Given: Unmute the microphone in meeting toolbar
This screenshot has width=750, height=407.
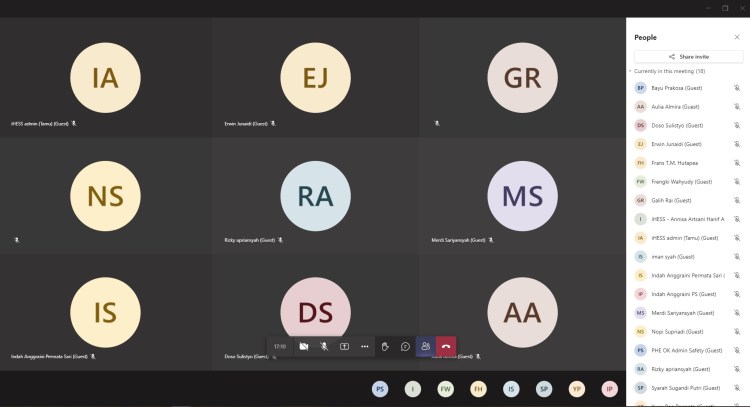Looking at the screenshot, I should [x=324, y=346].
